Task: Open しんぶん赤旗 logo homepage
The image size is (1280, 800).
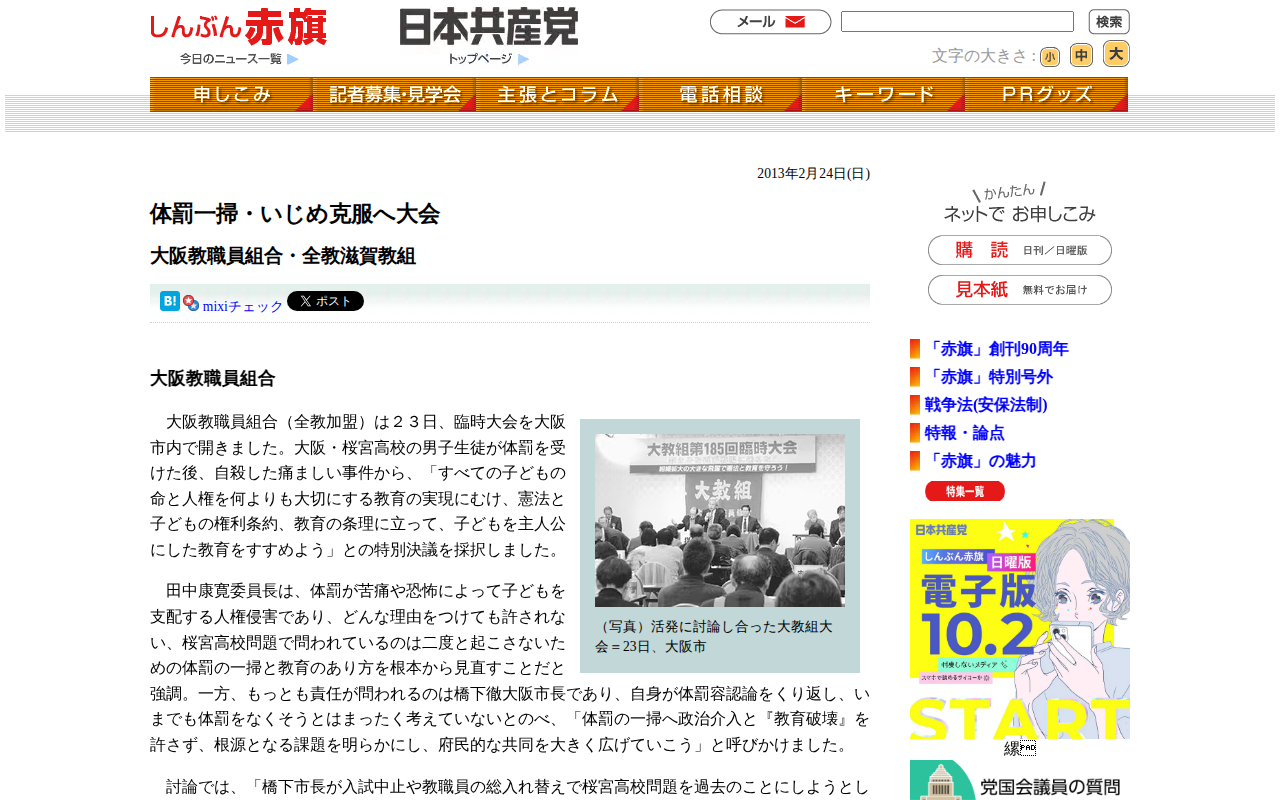Action: click(x=239, y=27)
